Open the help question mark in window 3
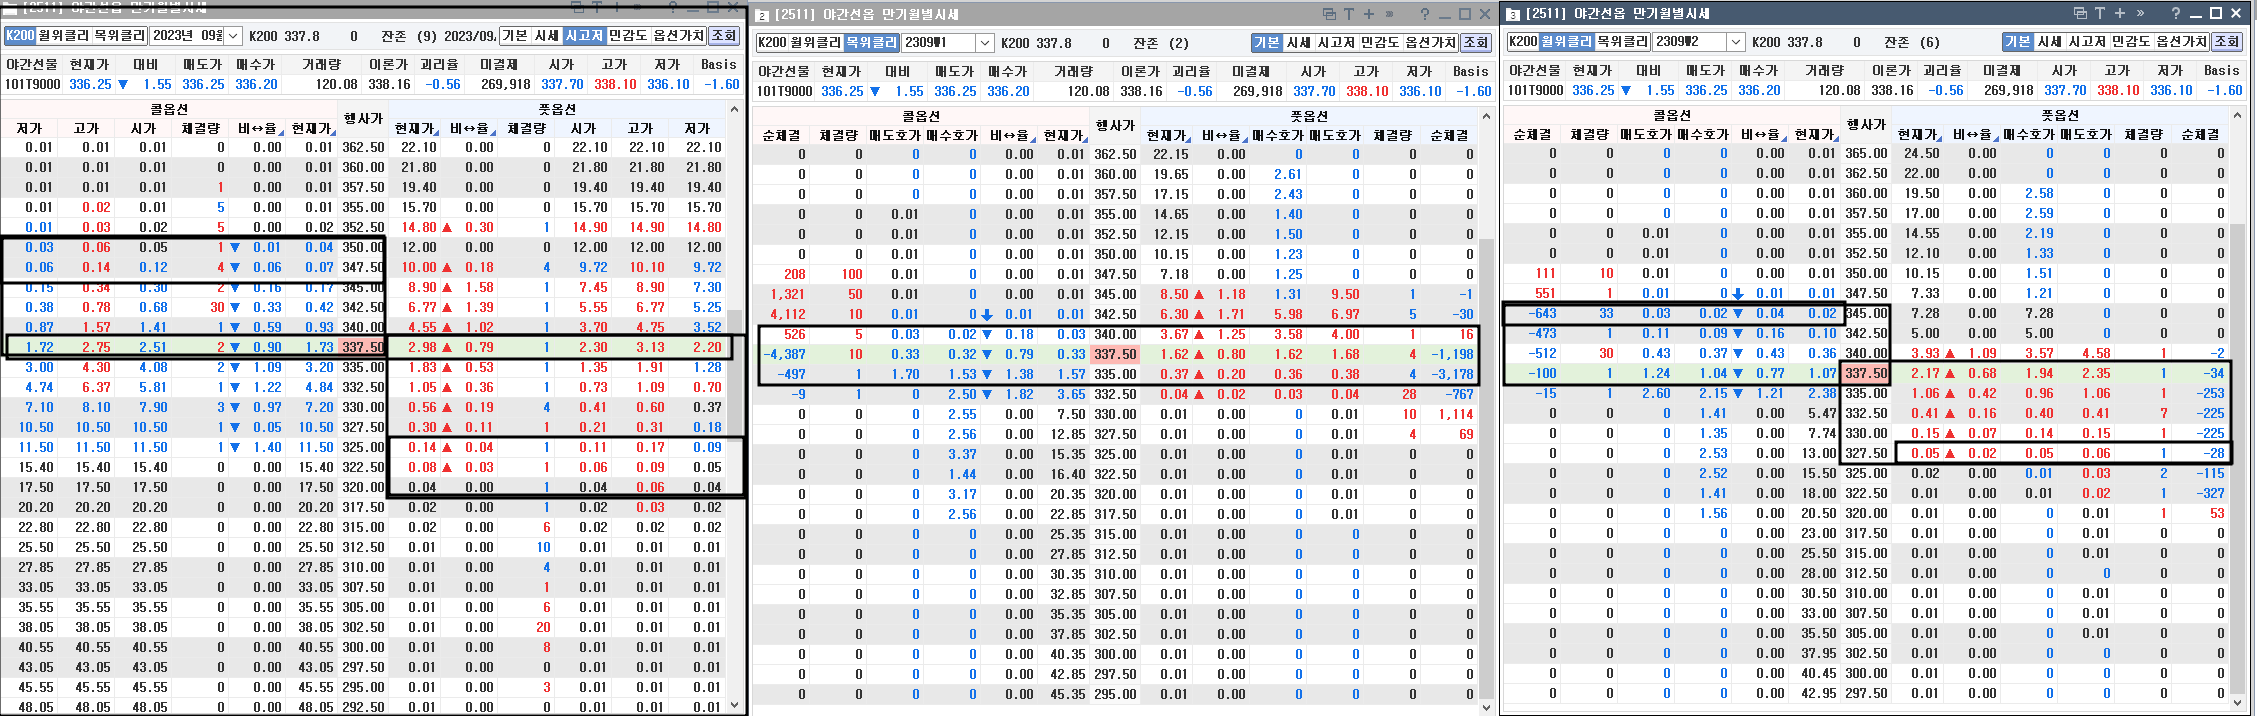The width and height of the screenshot is (2257, 716). coord(2176,13)
